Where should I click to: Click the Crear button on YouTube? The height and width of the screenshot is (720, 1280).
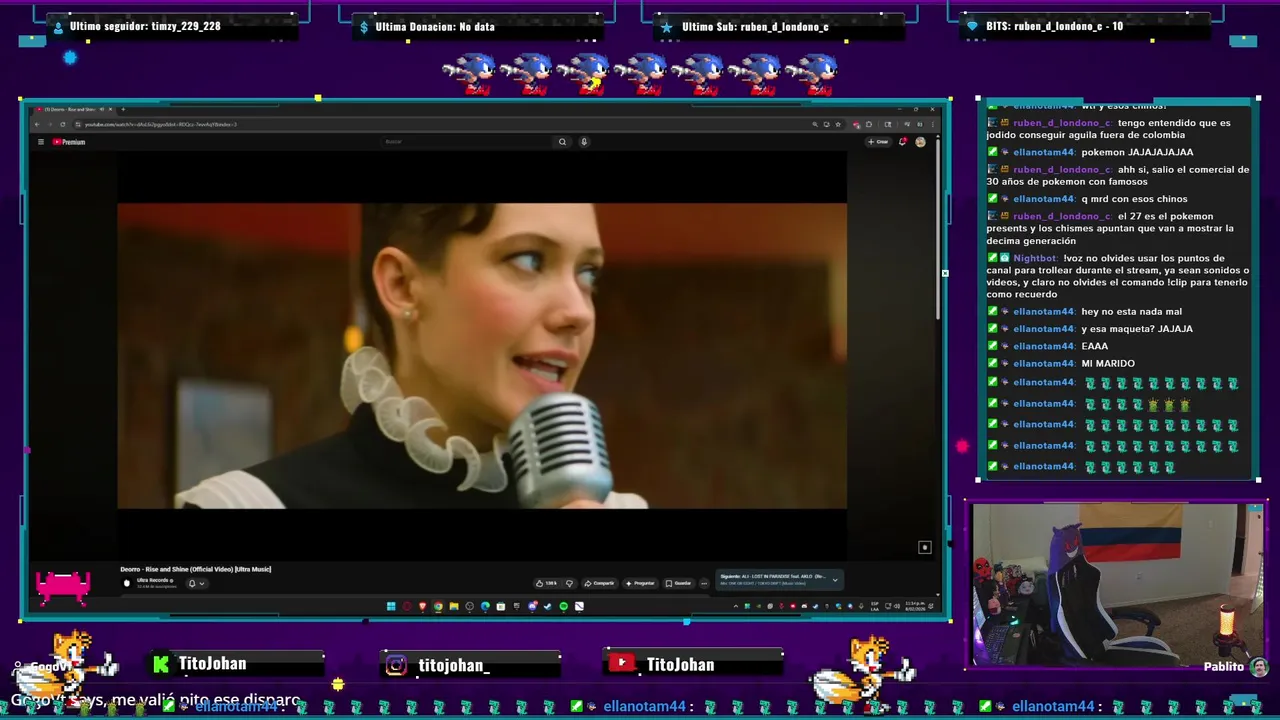[879, 142]
